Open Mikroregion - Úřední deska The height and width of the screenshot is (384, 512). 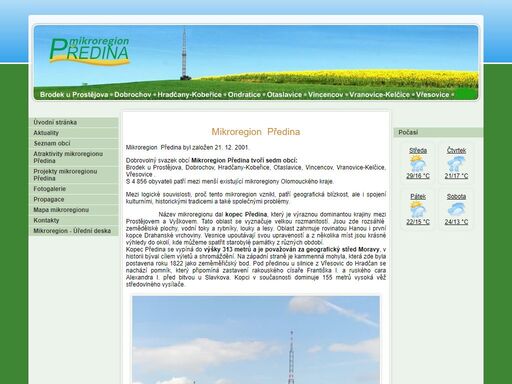(74, 231)
